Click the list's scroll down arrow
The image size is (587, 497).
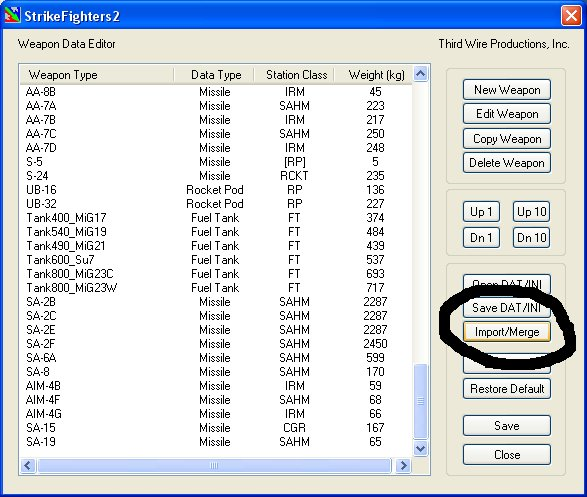coord(420,448)
